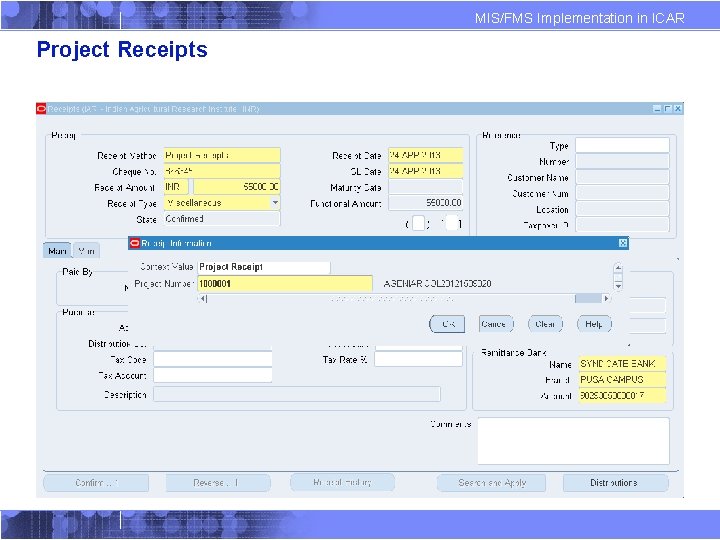Image resolution: width=720 pixels, height=540 pixels.
Task: Click scroll up arrow in Receipt Information
Action: 618,267
